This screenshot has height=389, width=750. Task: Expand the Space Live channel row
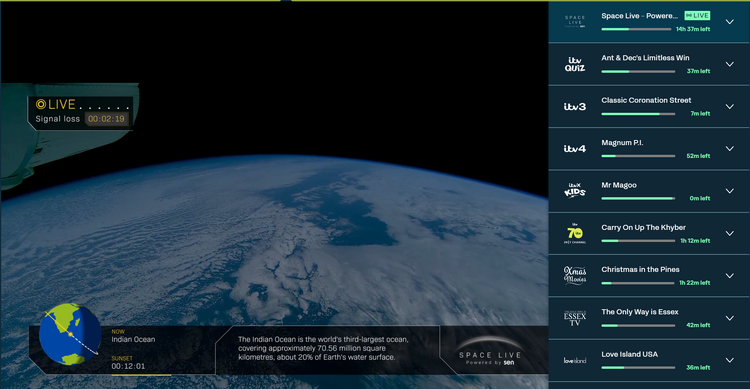pyautogui.click(x=729, y=22)
